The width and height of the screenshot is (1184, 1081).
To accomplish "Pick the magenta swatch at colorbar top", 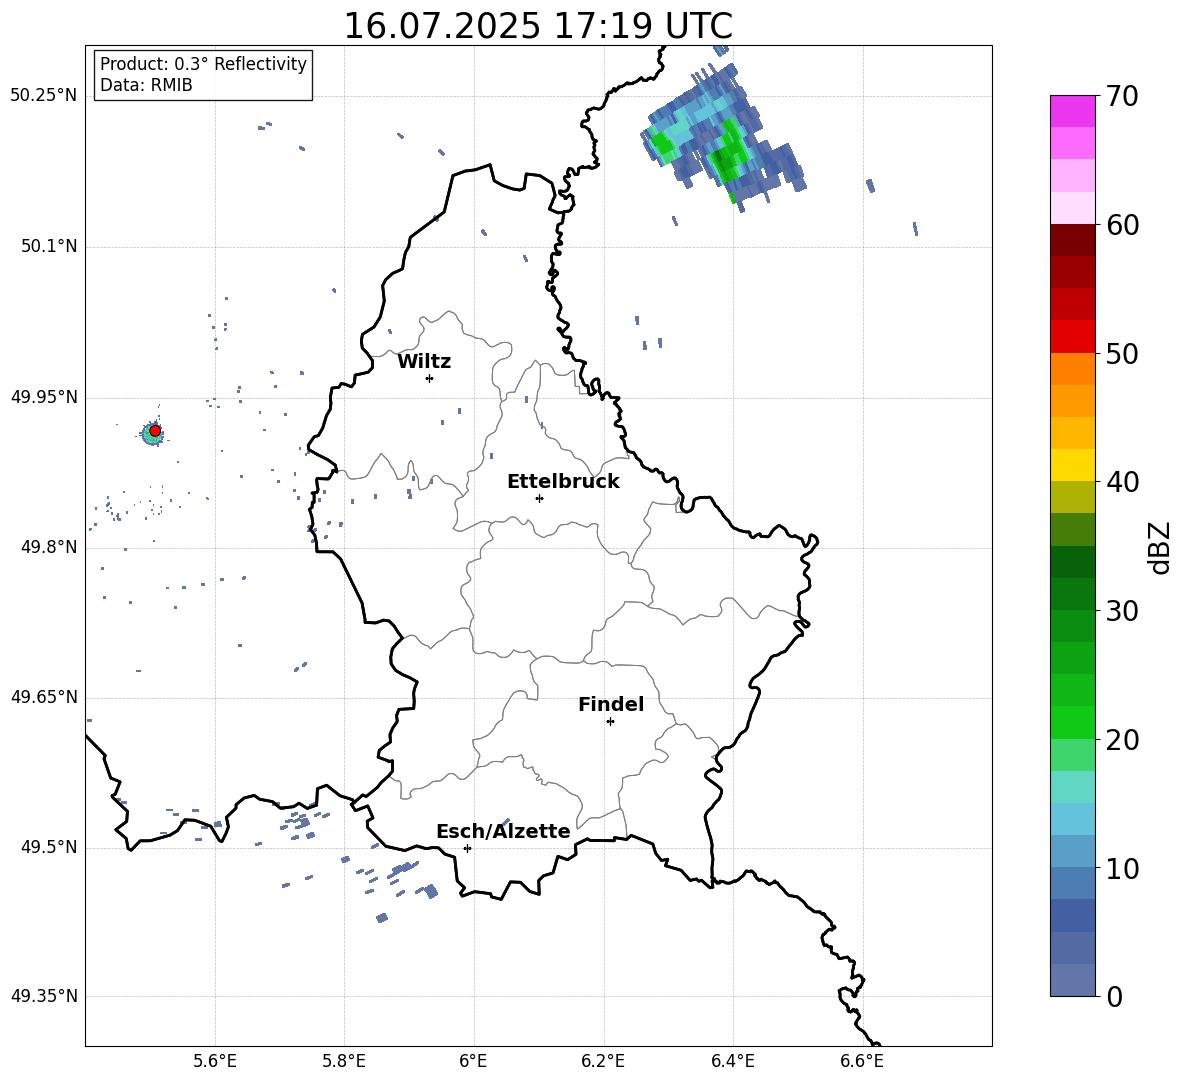I will (x=1073, y=111).
